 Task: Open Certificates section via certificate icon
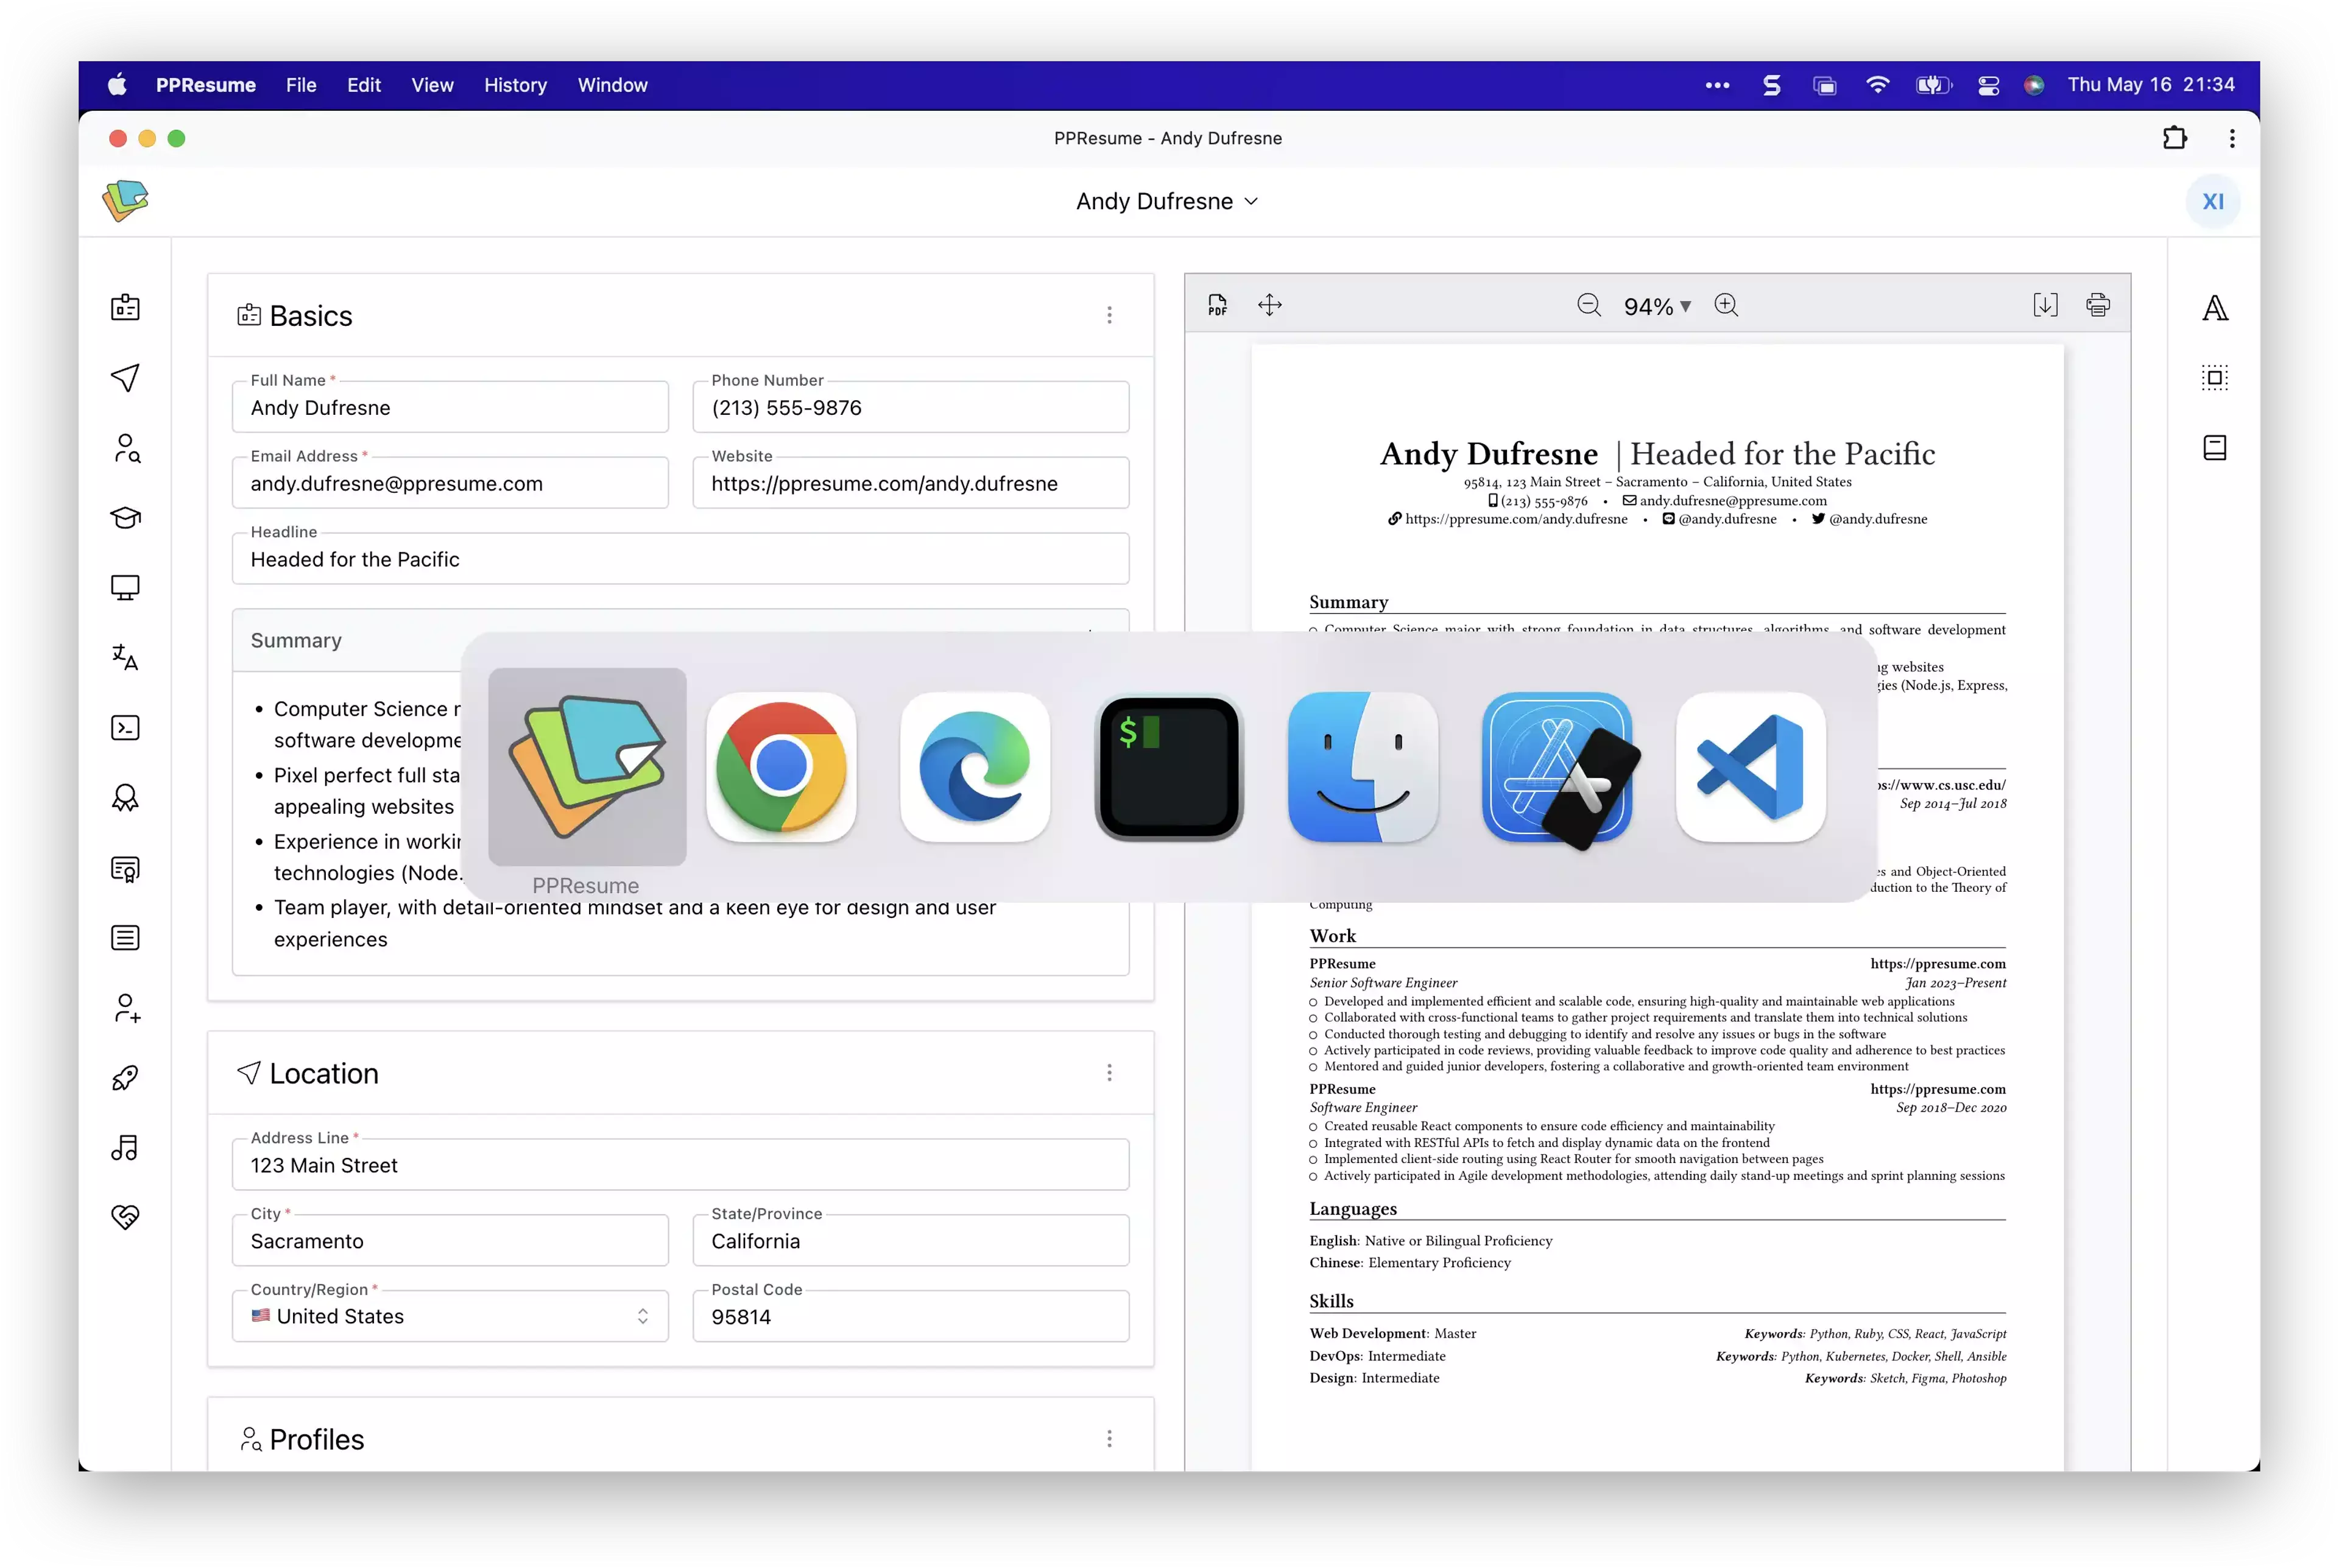point(125,868)
